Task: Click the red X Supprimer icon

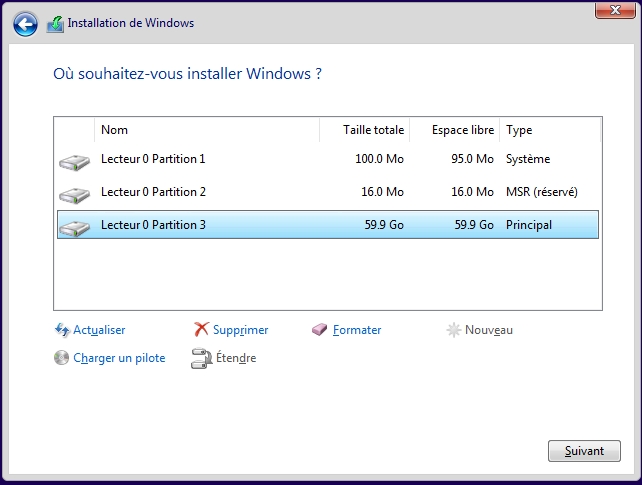Action: click(201, 330)
